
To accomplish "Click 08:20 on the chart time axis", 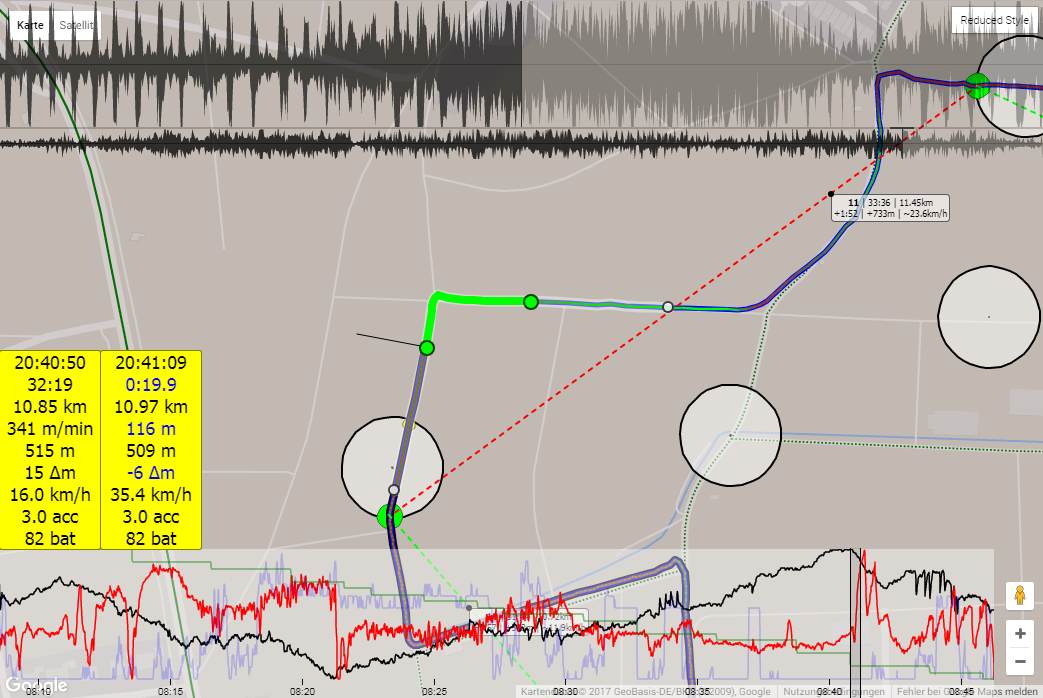I will 302,692.
